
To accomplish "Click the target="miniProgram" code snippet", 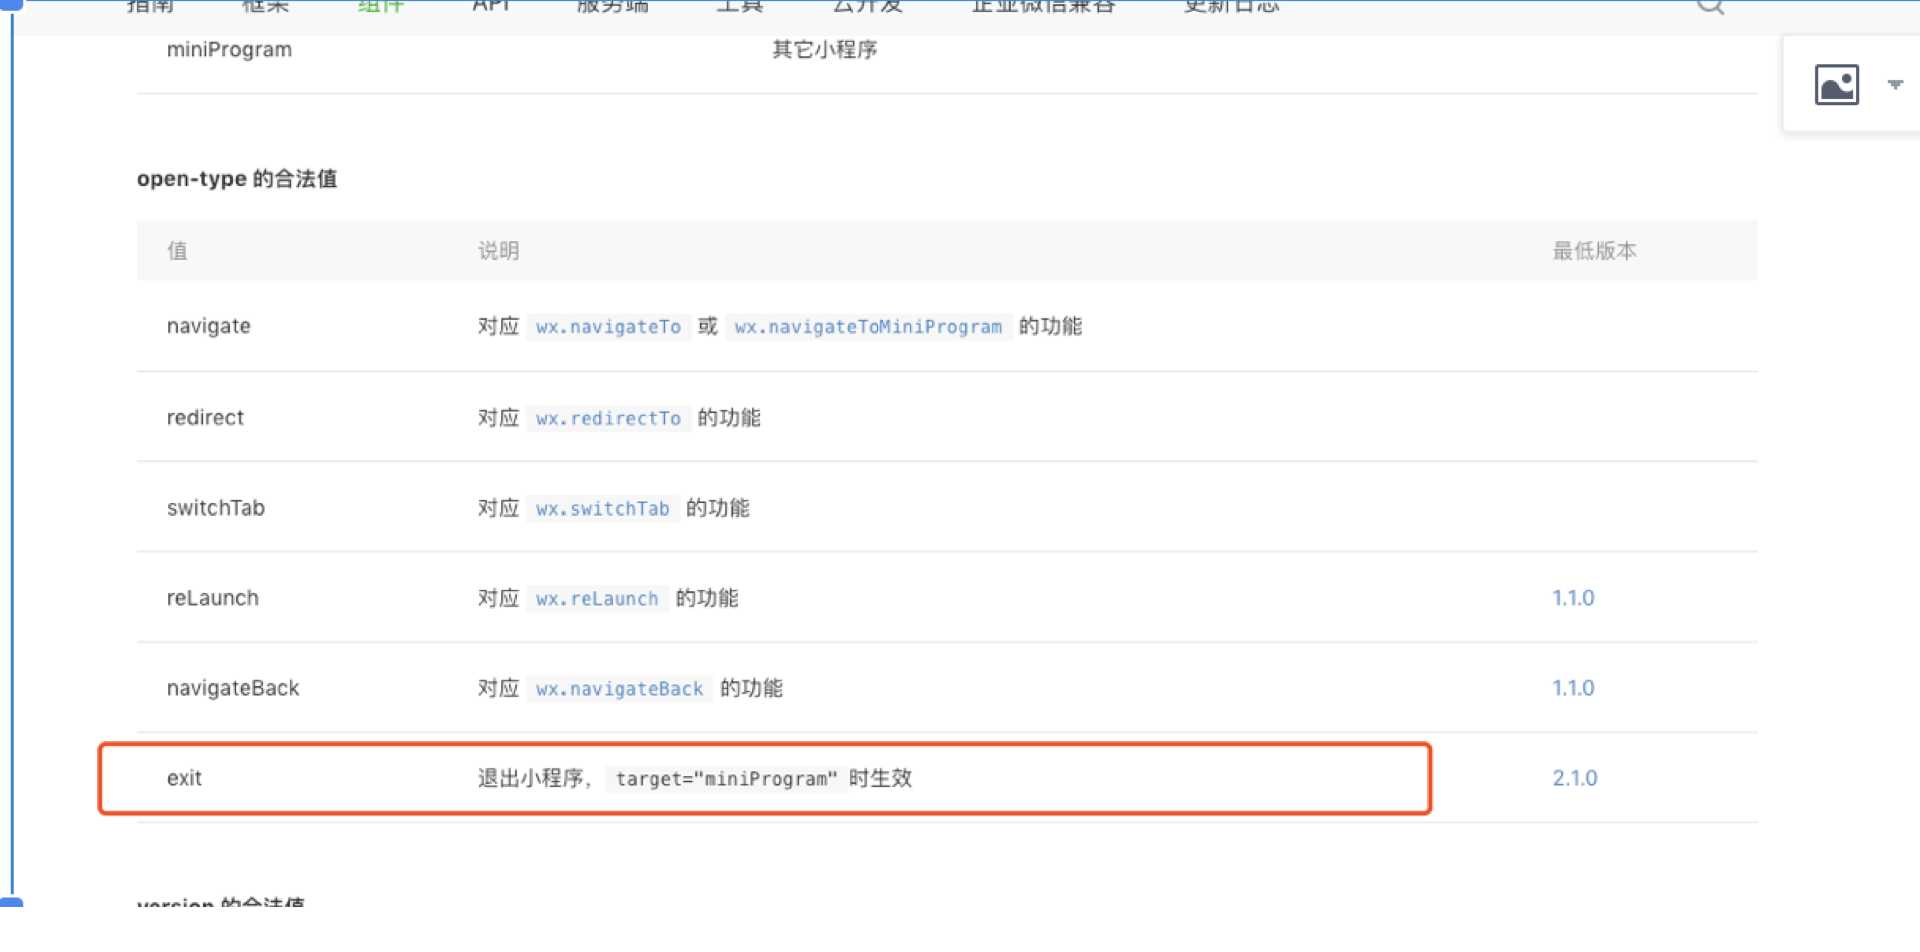I will click(x=726, y=779).
